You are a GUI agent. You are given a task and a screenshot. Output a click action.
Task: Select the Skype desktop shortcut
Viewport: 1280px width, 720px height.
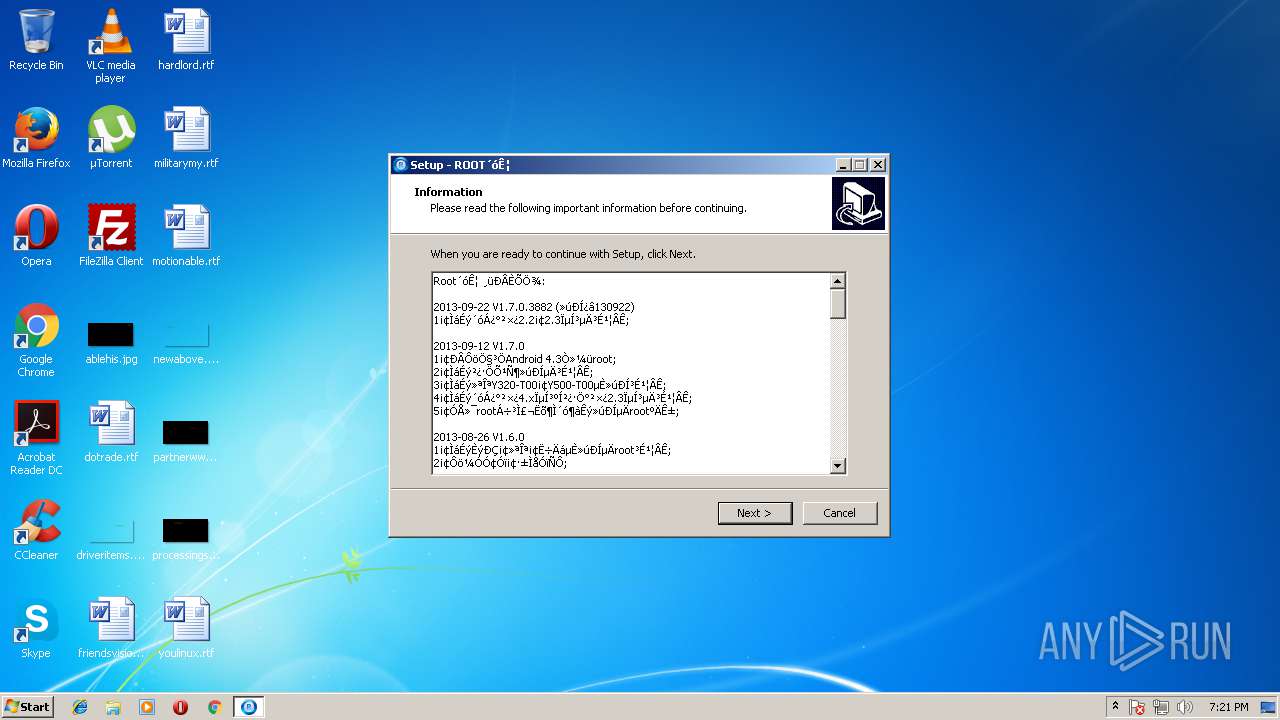pos(36,628)
